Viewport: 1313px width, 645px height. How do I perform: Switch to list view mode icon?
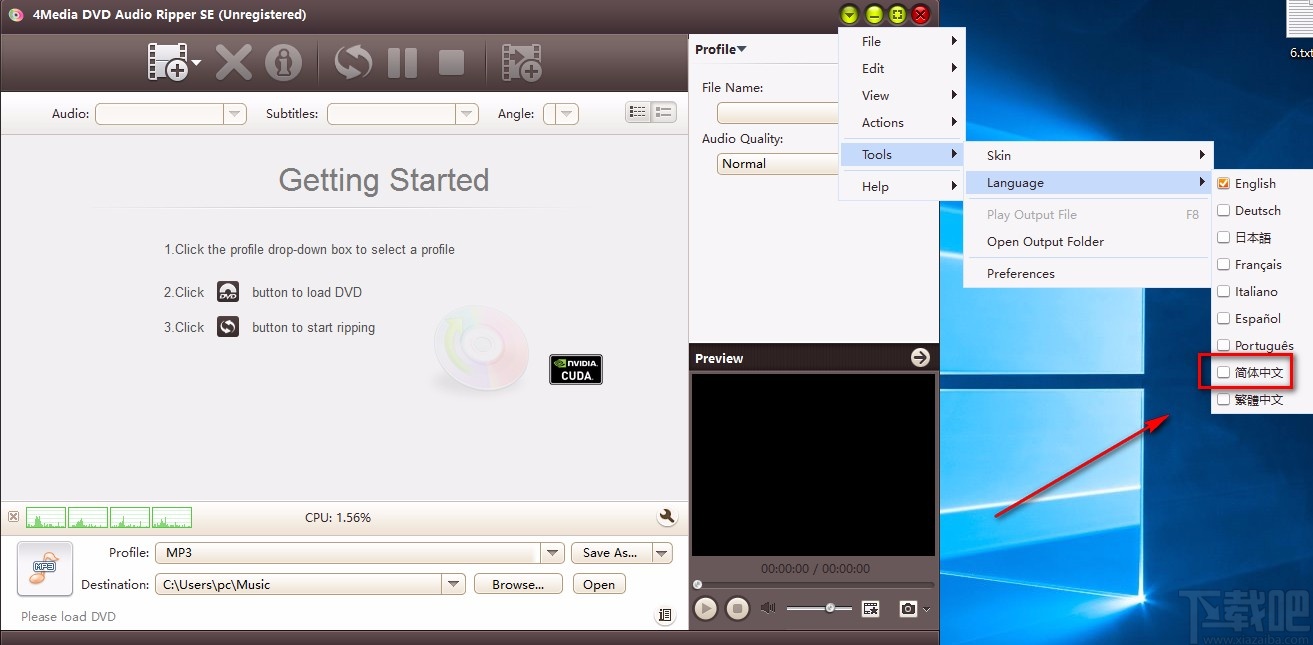click(638, 113)
